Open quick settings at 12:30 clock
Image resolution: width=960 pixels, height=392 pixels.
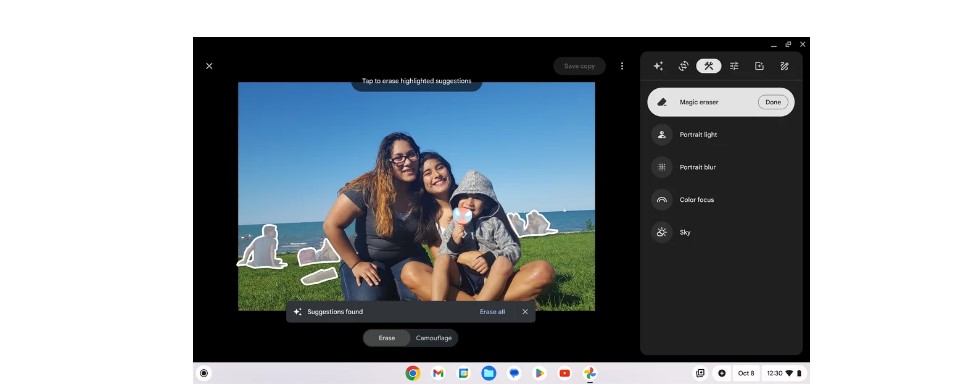(784, 373)
